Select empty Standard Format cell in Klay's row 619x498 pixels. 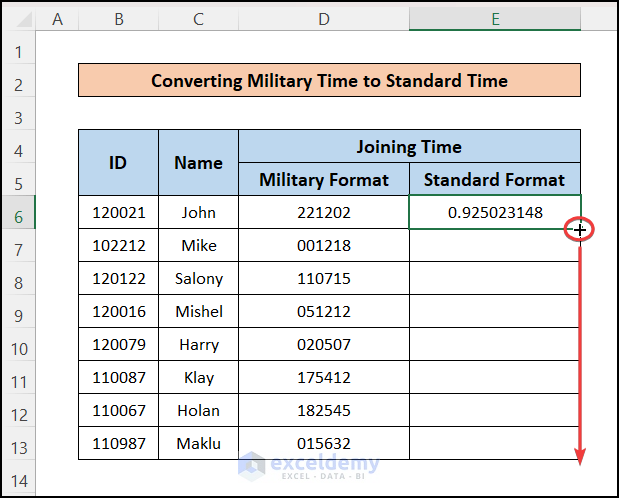495,377
